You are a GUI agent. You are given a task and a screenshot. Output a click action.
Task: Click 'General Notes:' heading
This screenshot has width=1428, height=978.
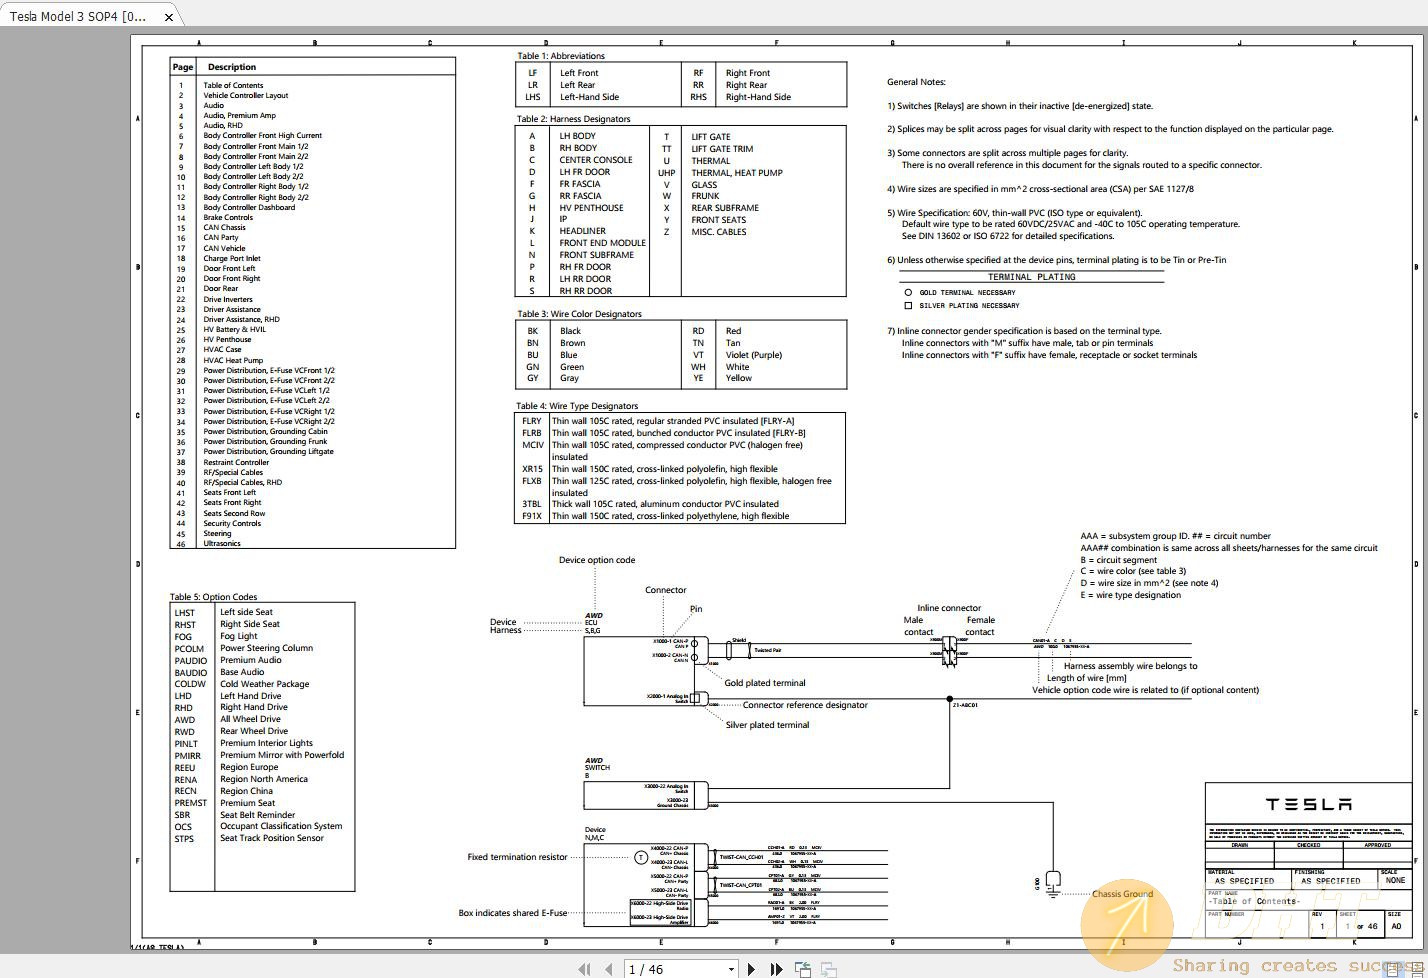coord(916,82)
